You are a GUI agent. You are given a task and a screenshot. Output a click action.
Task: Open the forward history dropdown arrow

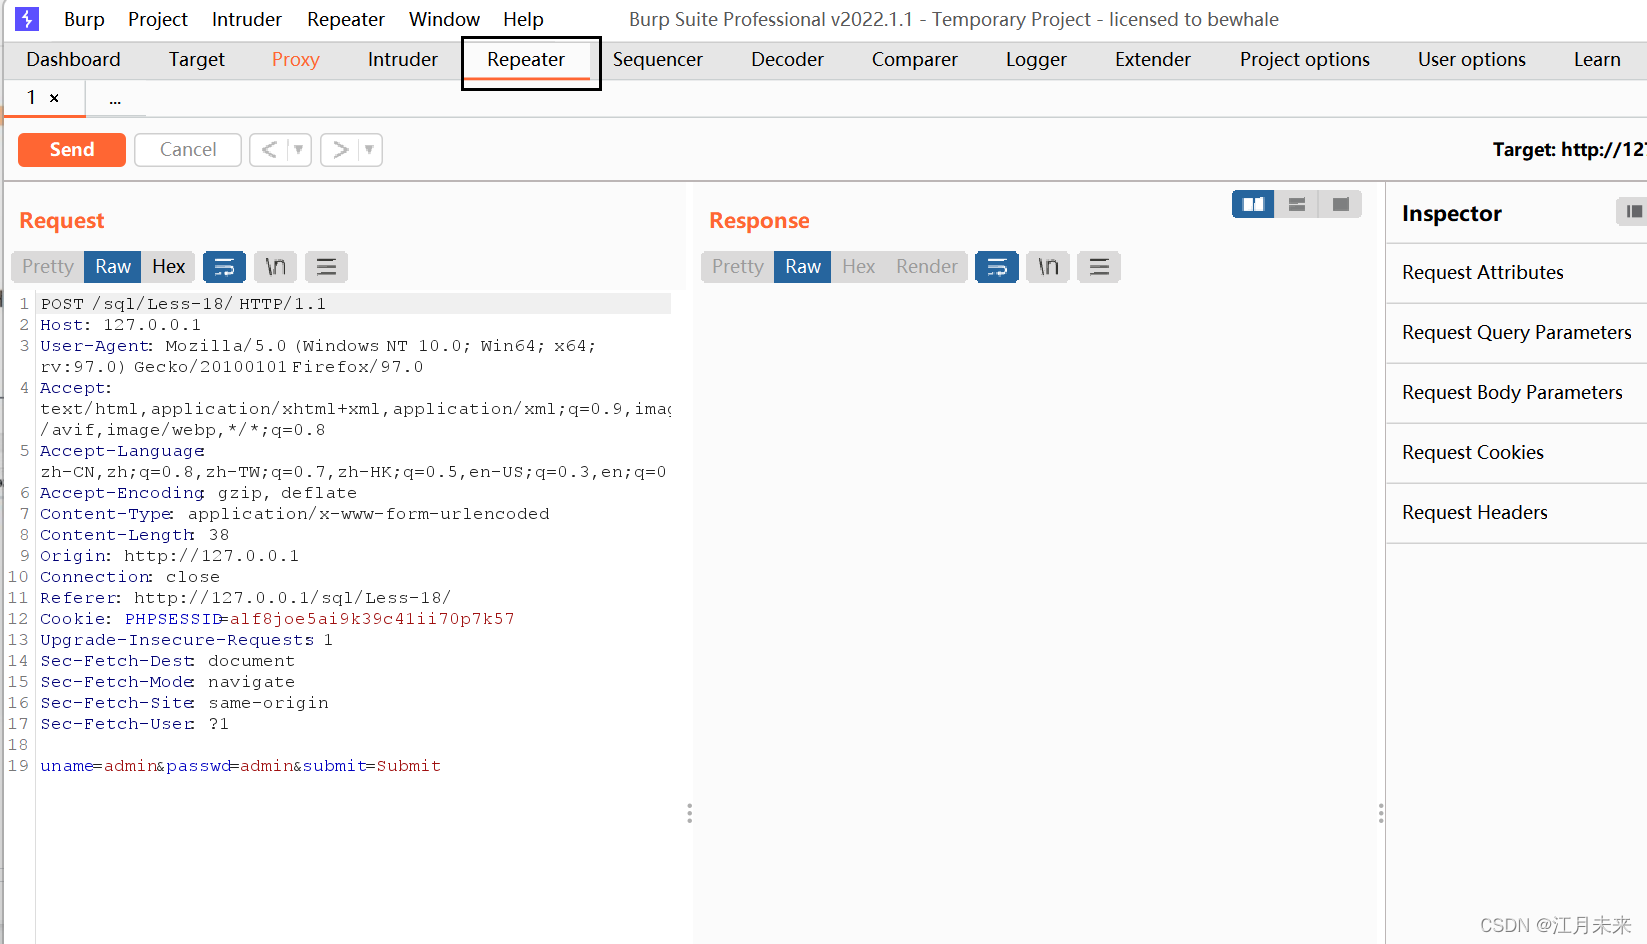tap(369, 150)
